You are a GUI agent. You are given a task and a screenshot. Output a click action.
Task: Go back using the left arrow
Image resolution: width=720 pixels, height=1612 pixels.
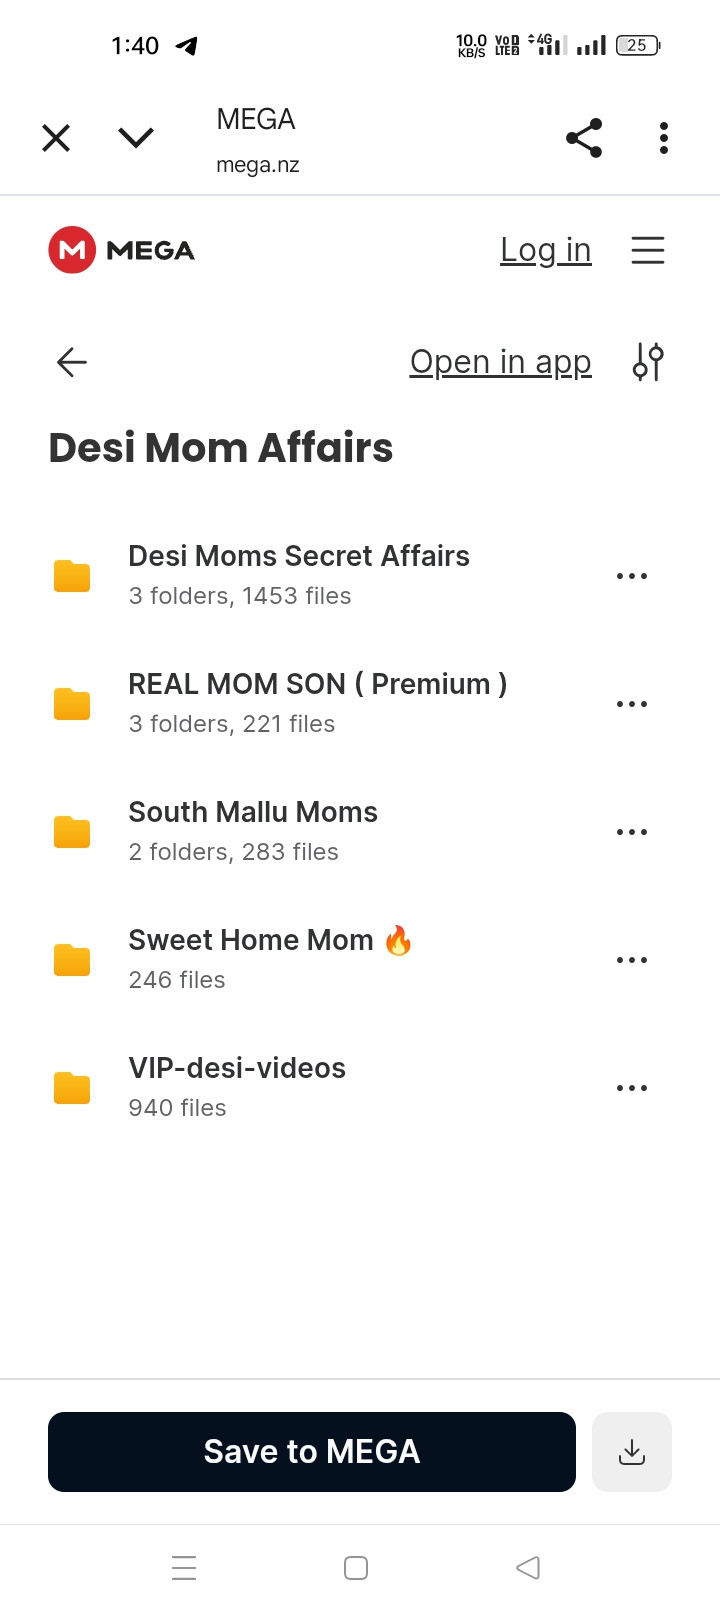click(x=72, y=362)
